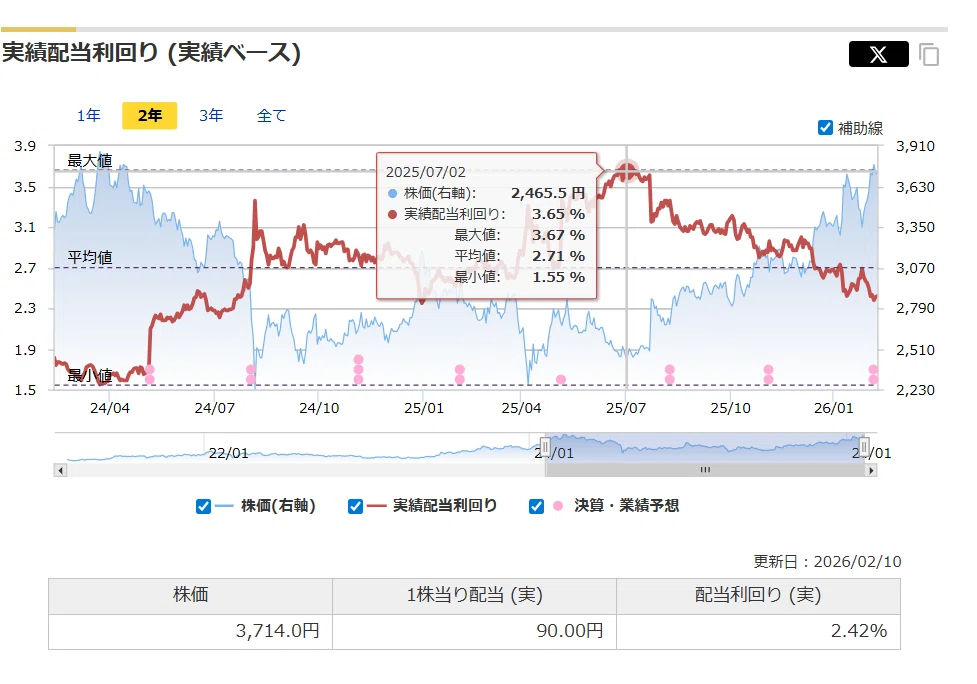Toggle 株価(右軸) series checkbox
The image size is (977, 684).
point(203,506)
